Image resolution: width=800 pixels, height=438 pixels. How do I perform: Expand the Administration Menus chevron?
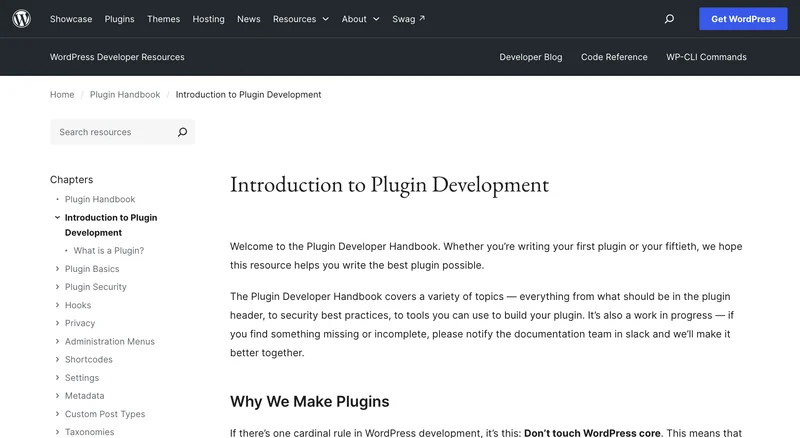57,341
